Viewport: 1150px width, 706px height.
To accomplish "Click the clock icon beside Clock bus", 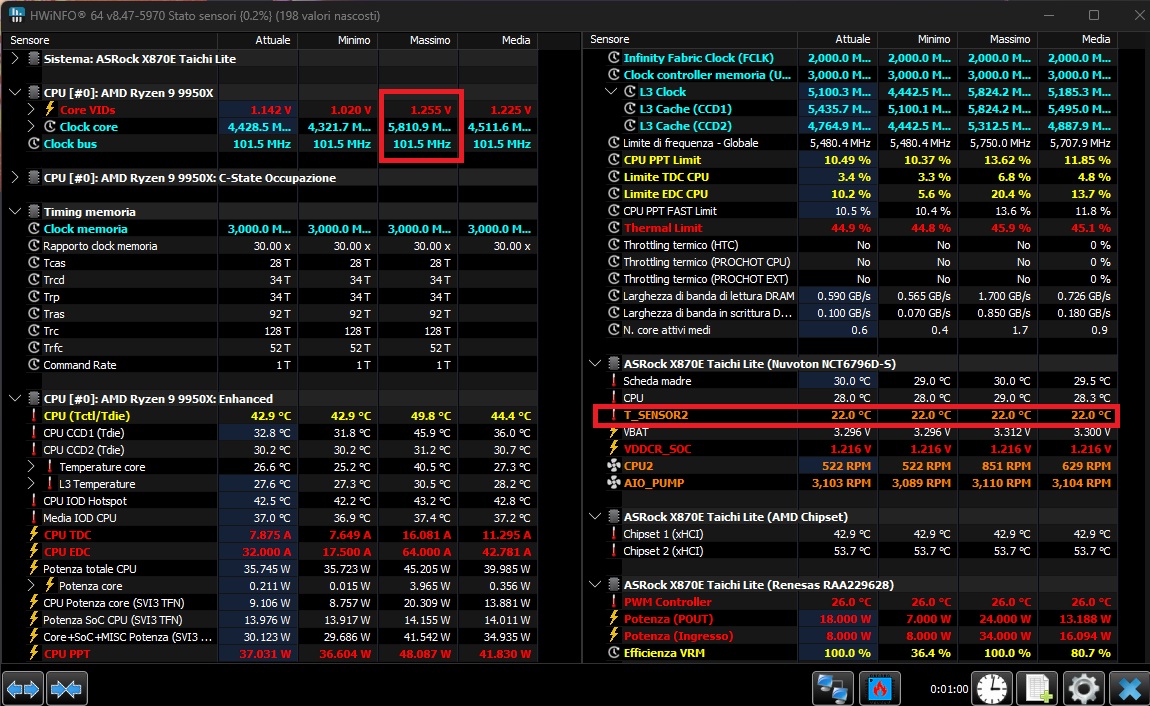I will point(34,144).
